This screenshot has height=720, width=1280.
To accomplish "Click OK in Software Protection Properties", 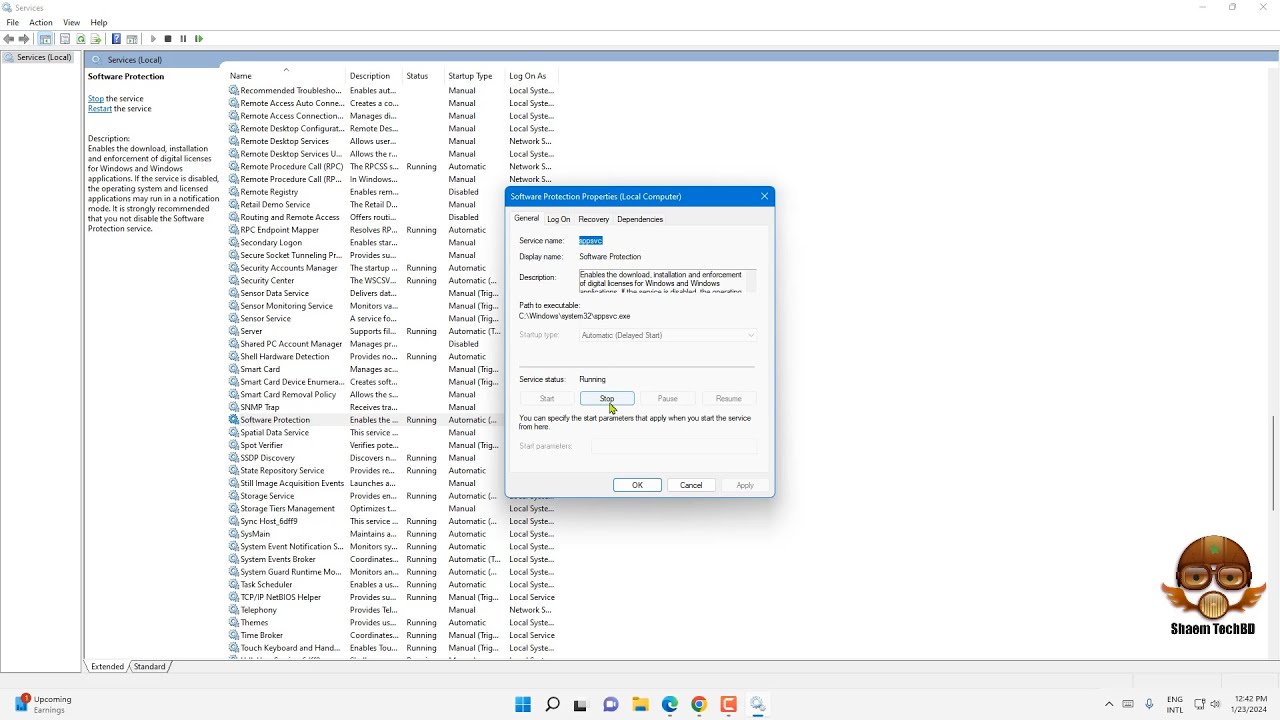I will pyautogui.click(x=637, y=485).
